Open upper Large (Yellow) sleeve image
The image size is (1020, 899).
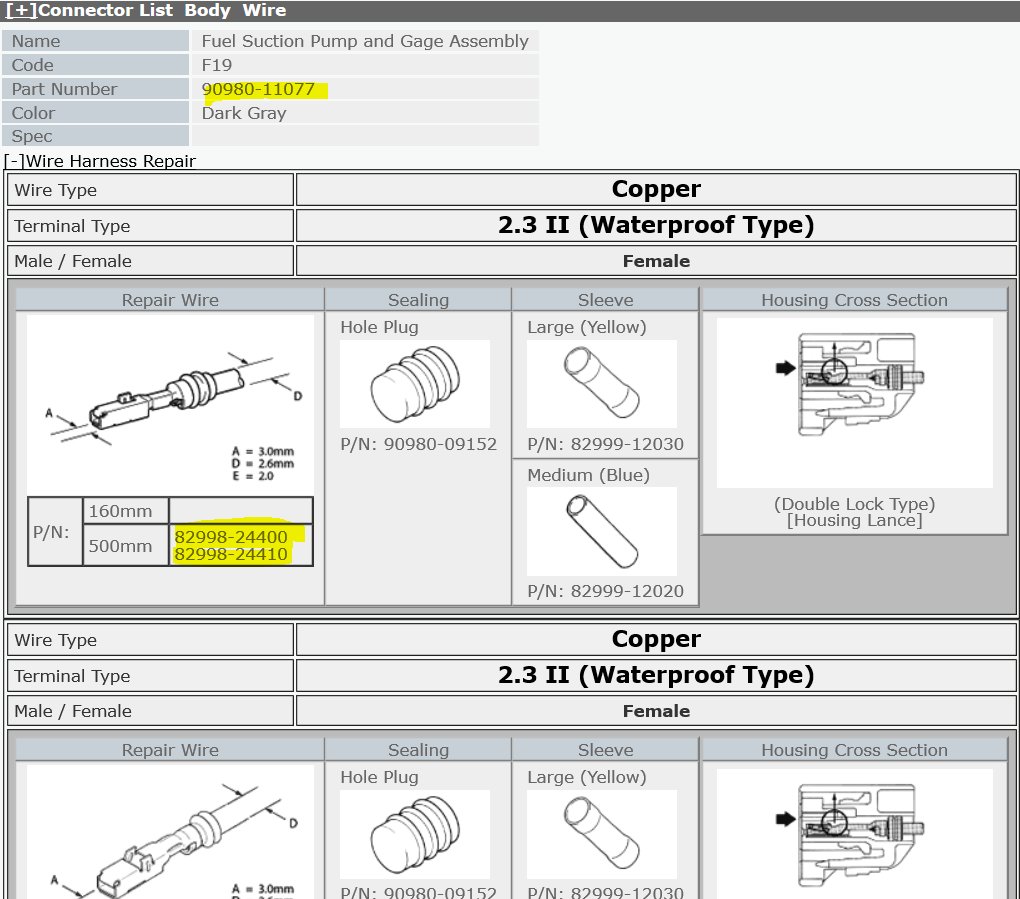(602, 384)
